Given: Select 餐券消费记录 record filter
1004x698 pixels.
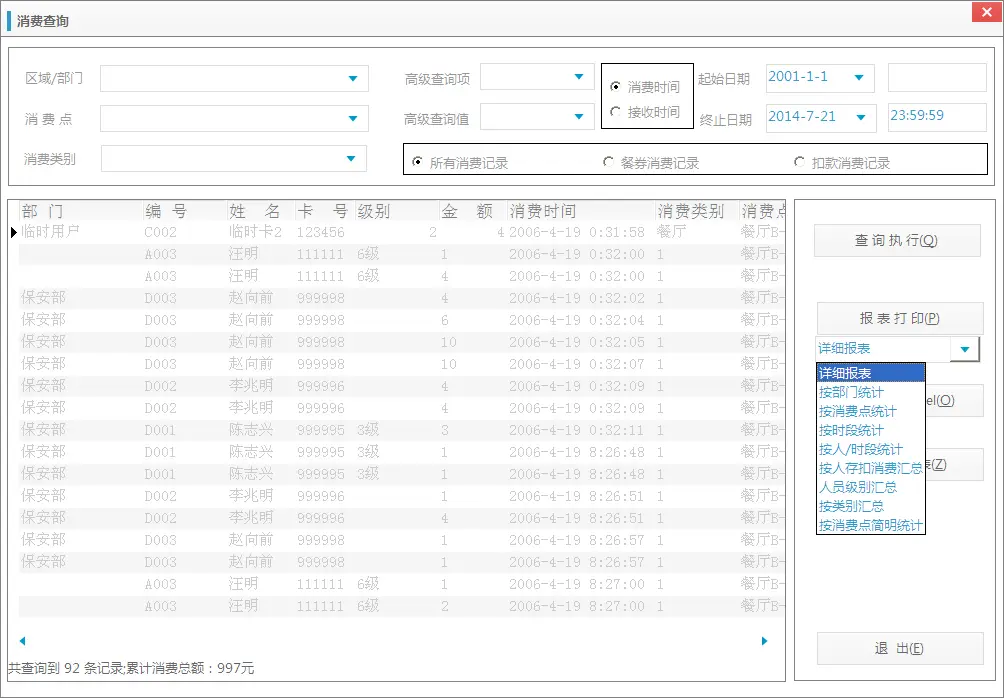Looking at the screenshot, I should (x=608, y=160).
